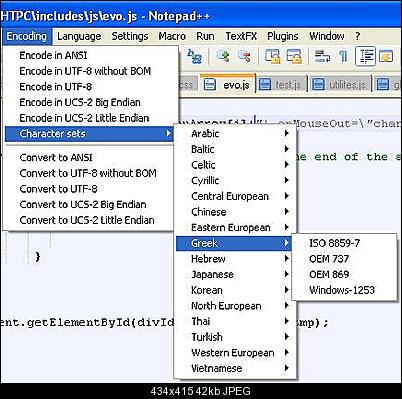Open the Find and Replace toolbar icon

tap(194, 56)
